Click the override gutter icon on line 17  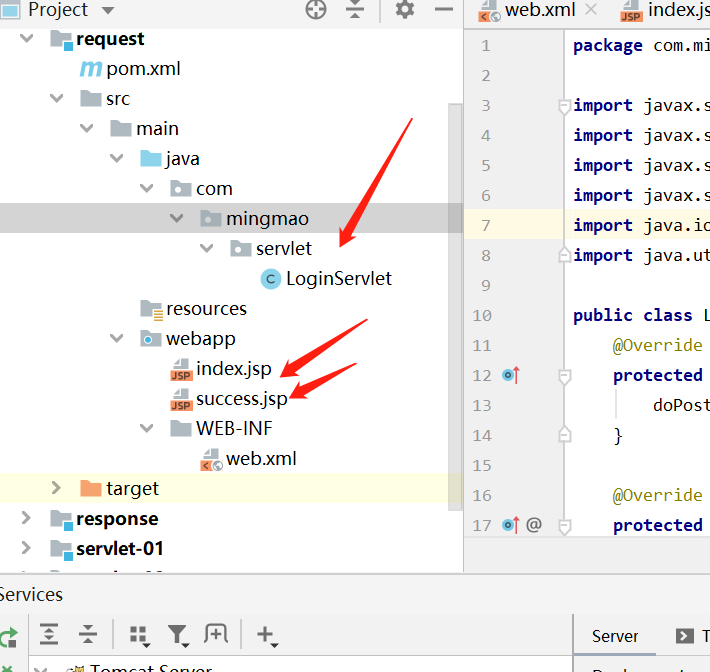tap(511, 525)
